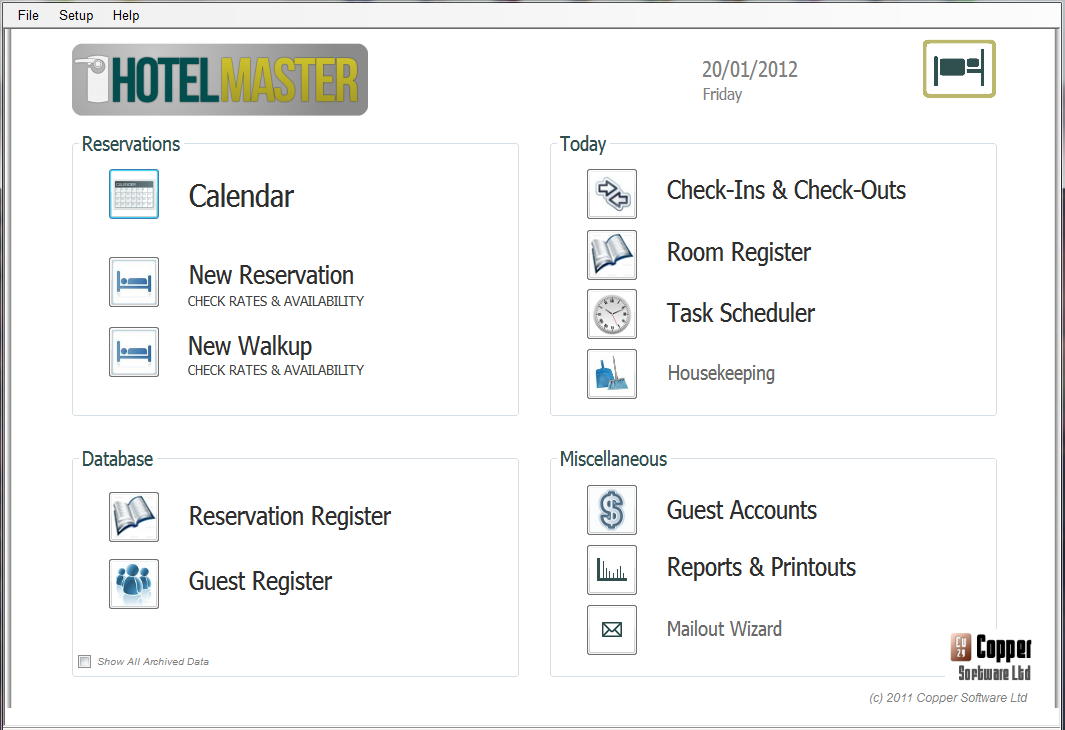Click the Show All Archived Data label

coord(153,661)
